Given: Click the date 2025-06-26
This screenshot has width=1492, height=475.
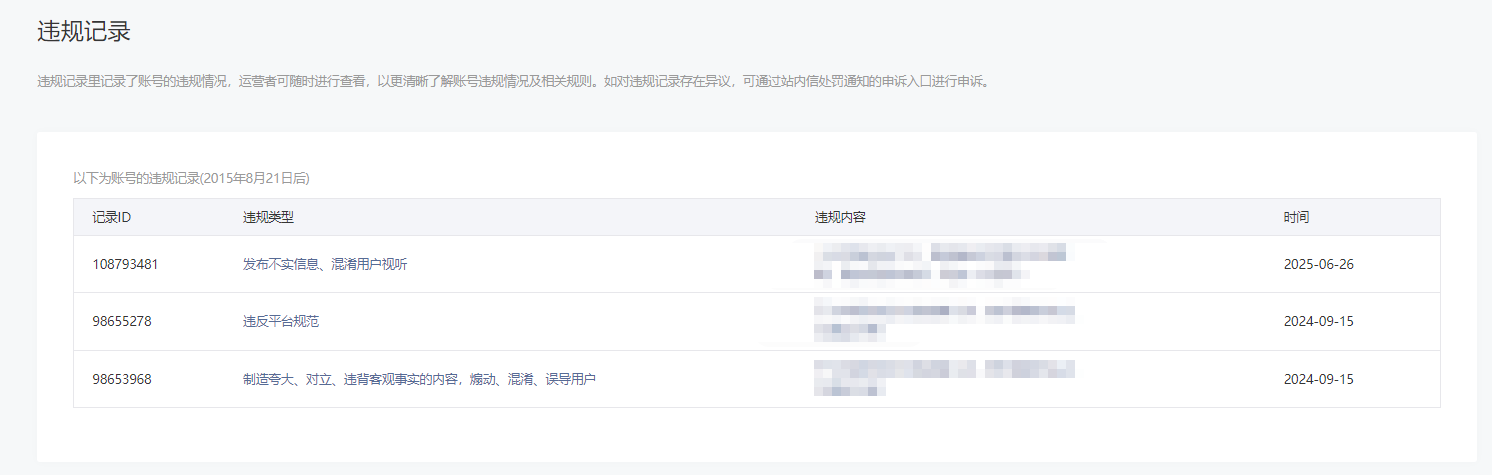Looking at the screenshot, I should 1318,264.
